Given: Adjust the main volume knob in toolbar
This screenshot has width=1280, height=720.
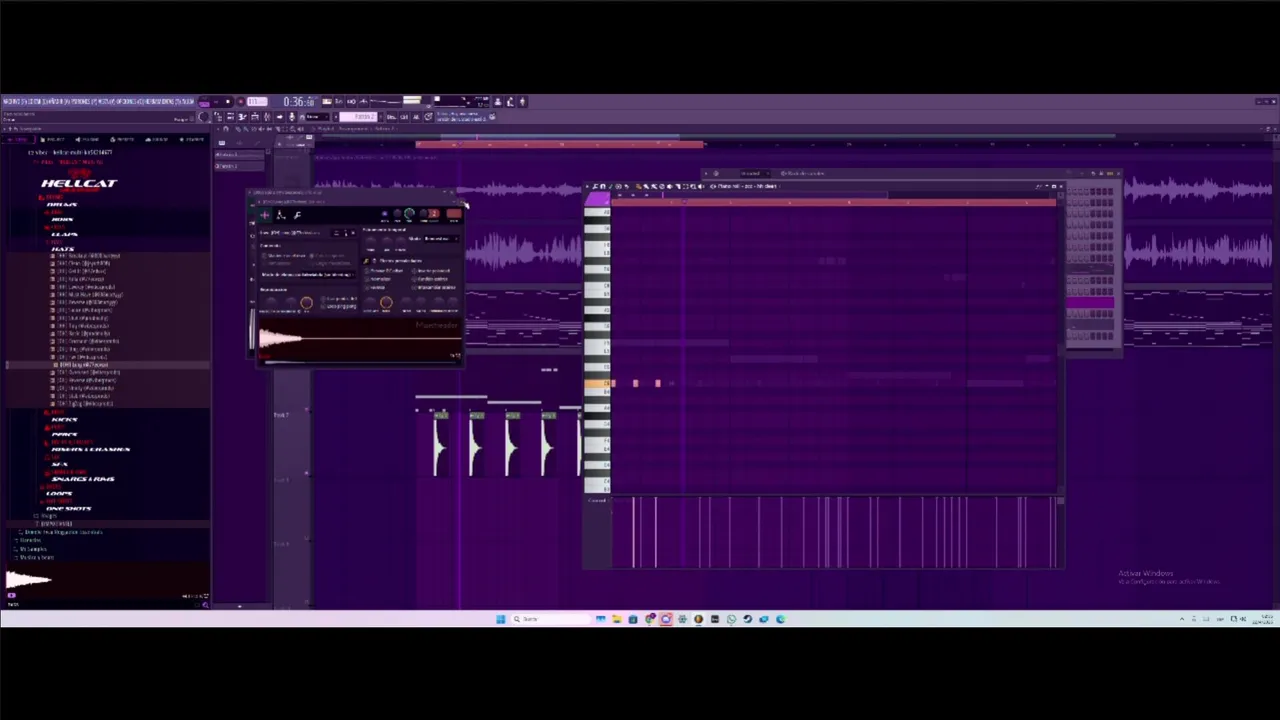Looking at the screenshot, I should coord(204,117).
